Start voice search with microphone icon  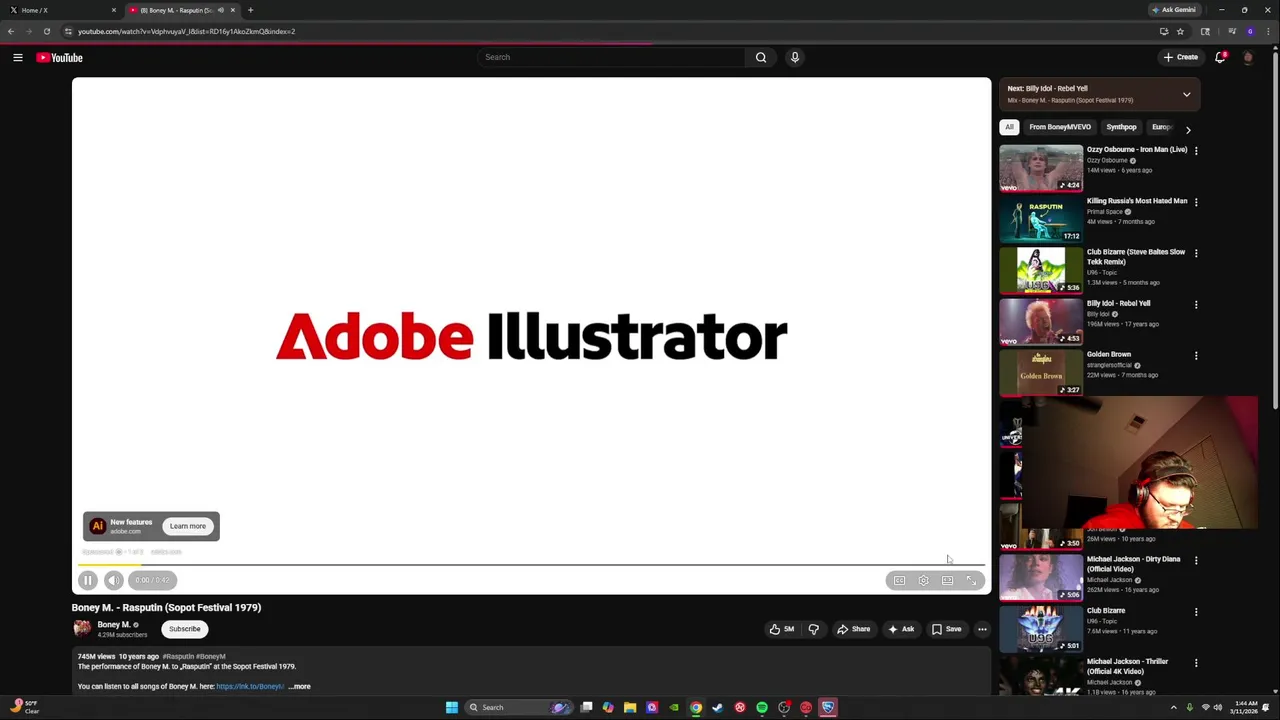pos(795,57)
